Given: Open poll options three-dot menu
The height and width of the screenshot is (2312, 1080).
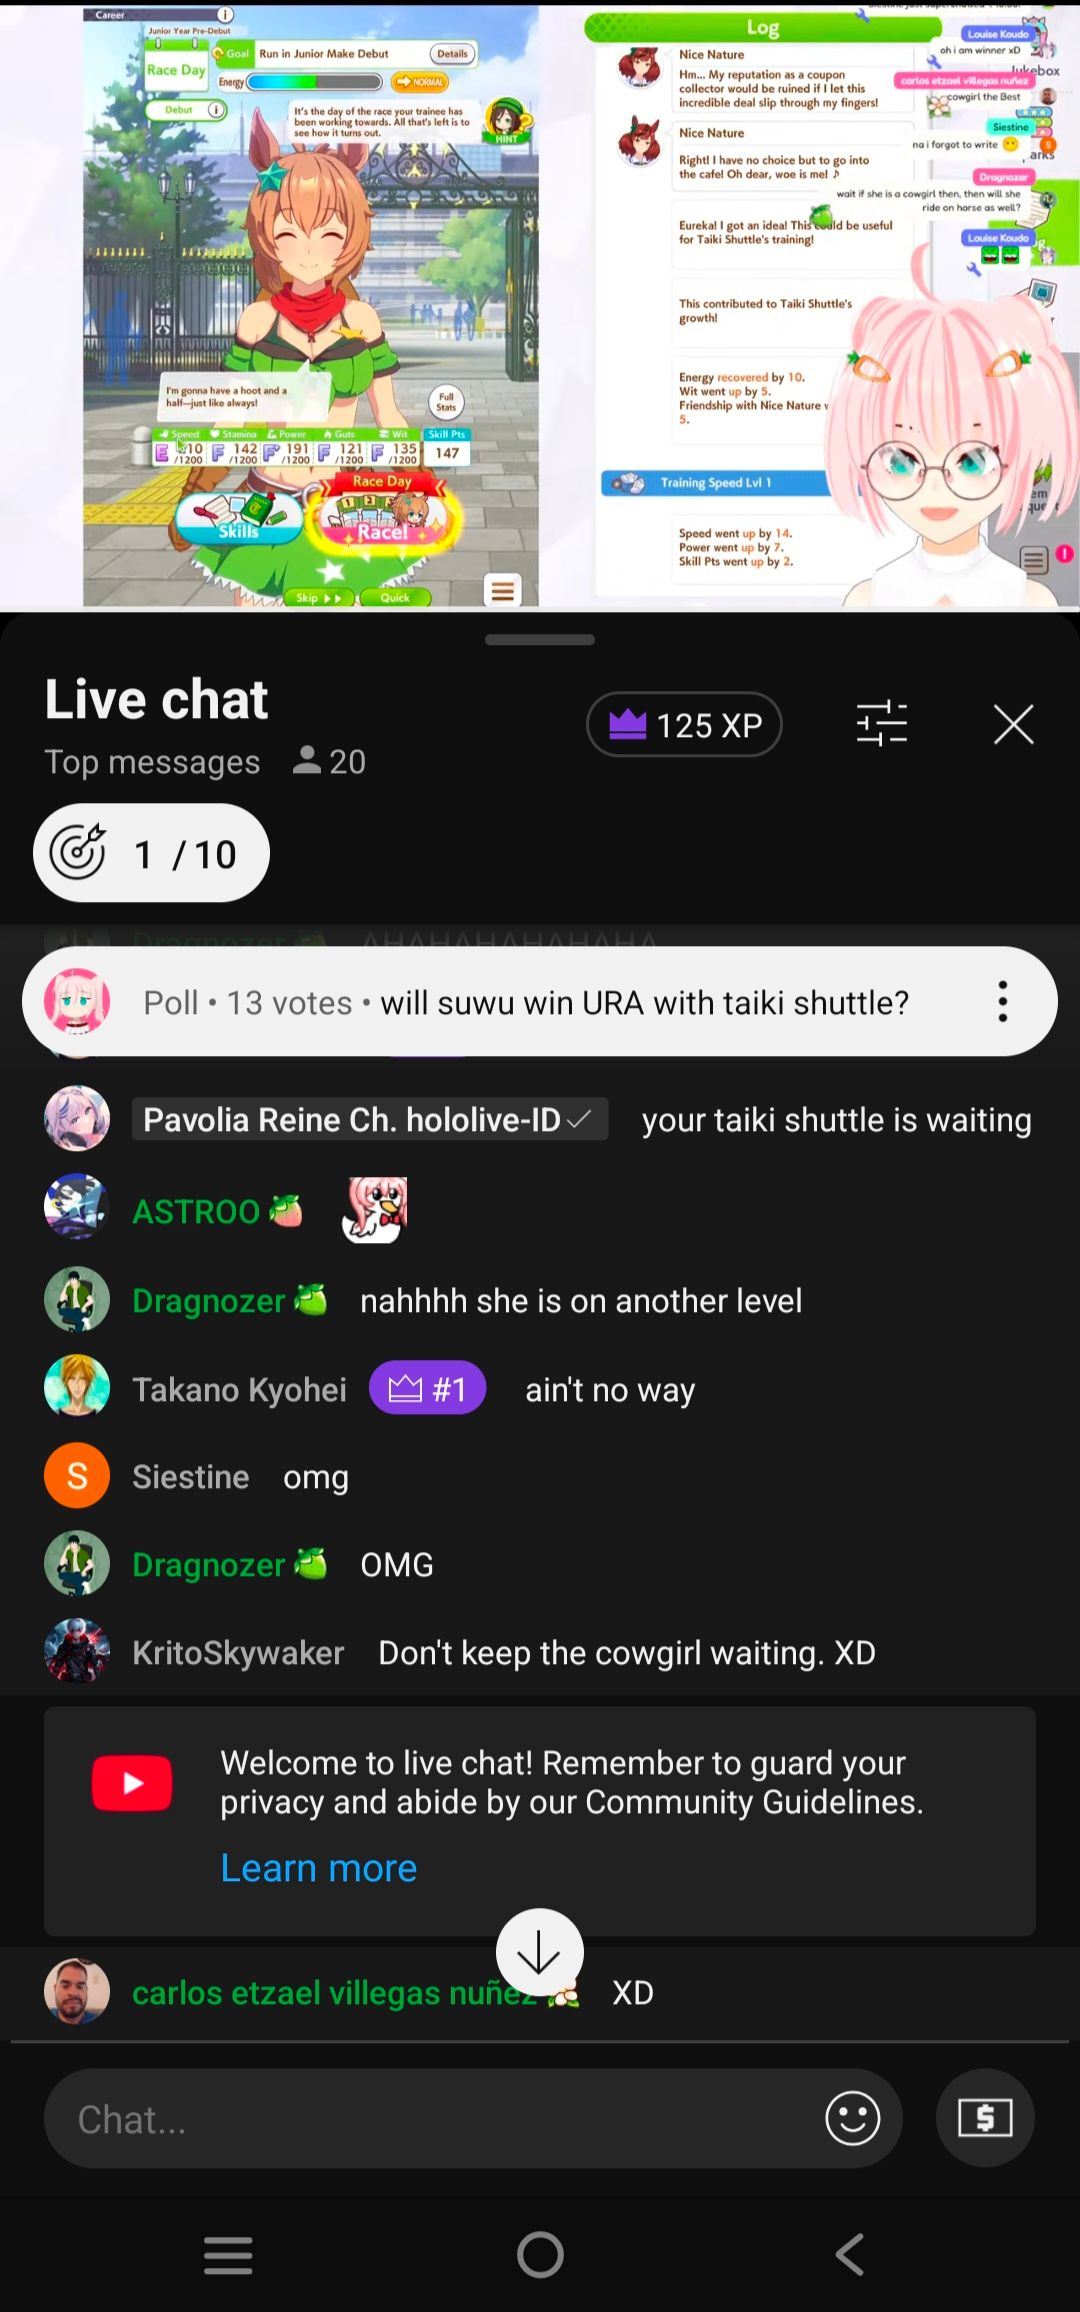Looking at the screenshot, I should 1002,1001.
